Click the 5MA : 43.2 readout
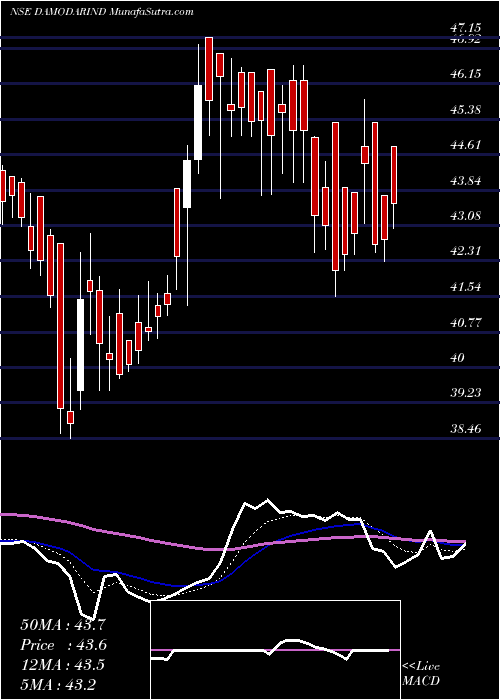500x700 pixels. click(58, 685)
